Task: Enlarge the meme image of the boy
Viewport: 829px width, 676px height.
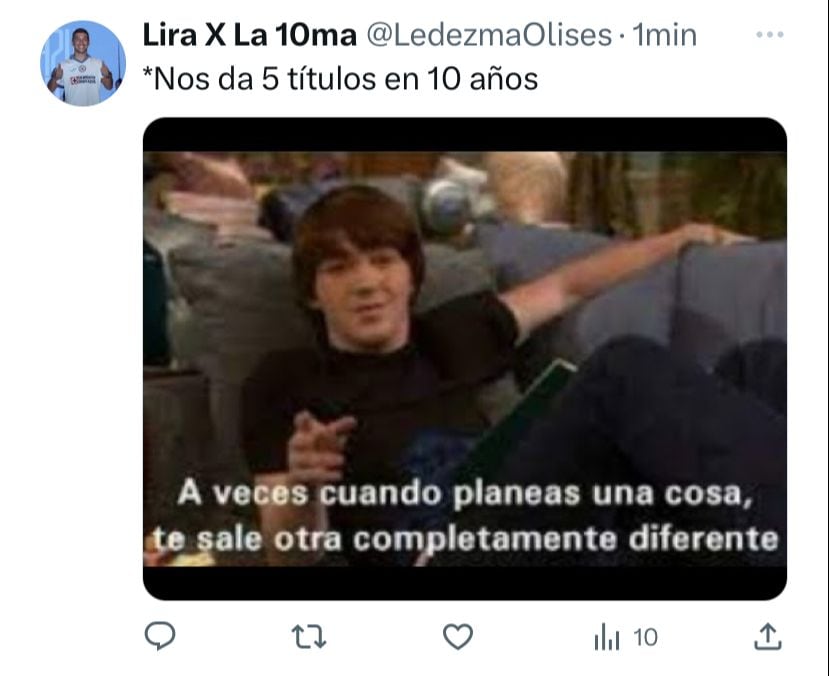Action: (x=465, y=359)
